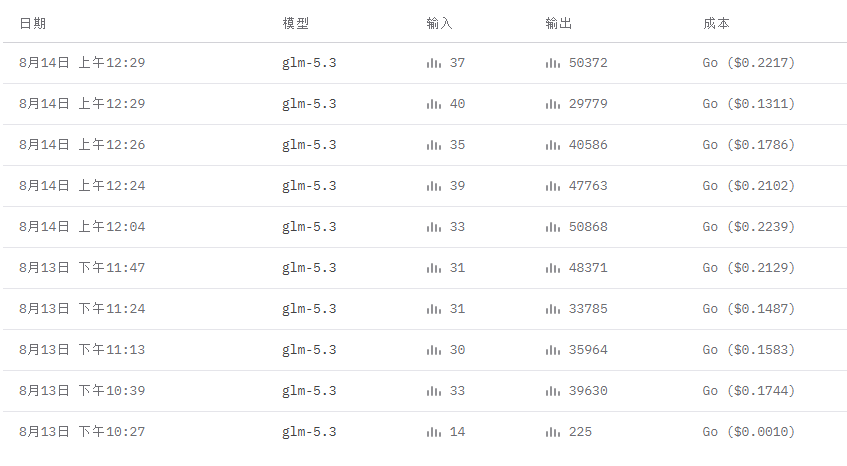Open the row dated 8月14日 上午12:26

click(x=425, y=145)
